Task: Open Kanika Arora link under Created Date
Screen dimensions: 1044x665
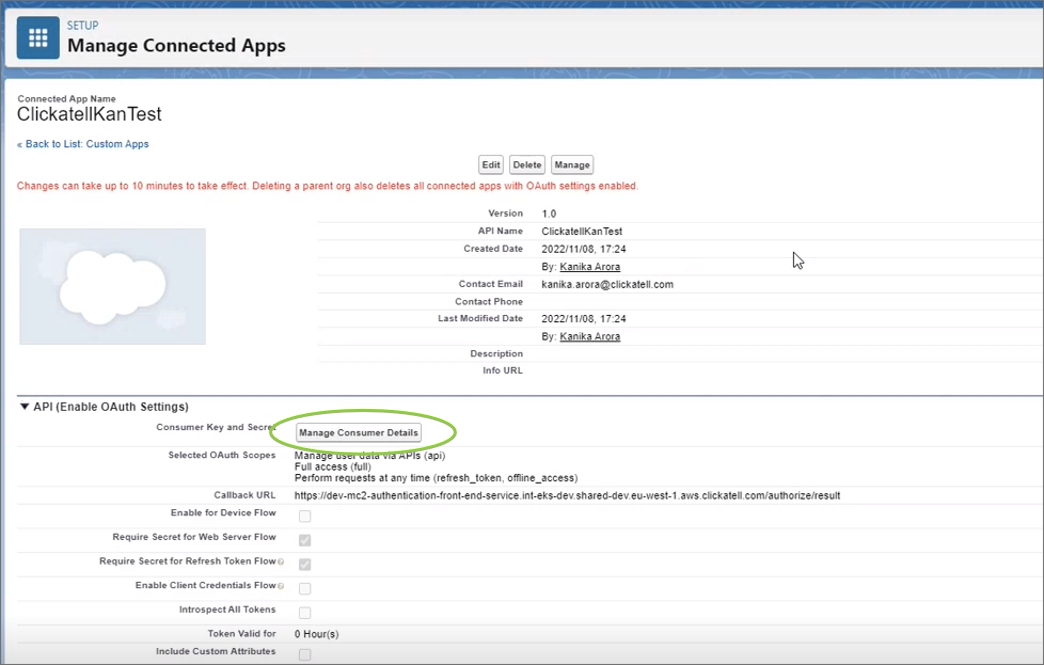Action: [589, 267]
